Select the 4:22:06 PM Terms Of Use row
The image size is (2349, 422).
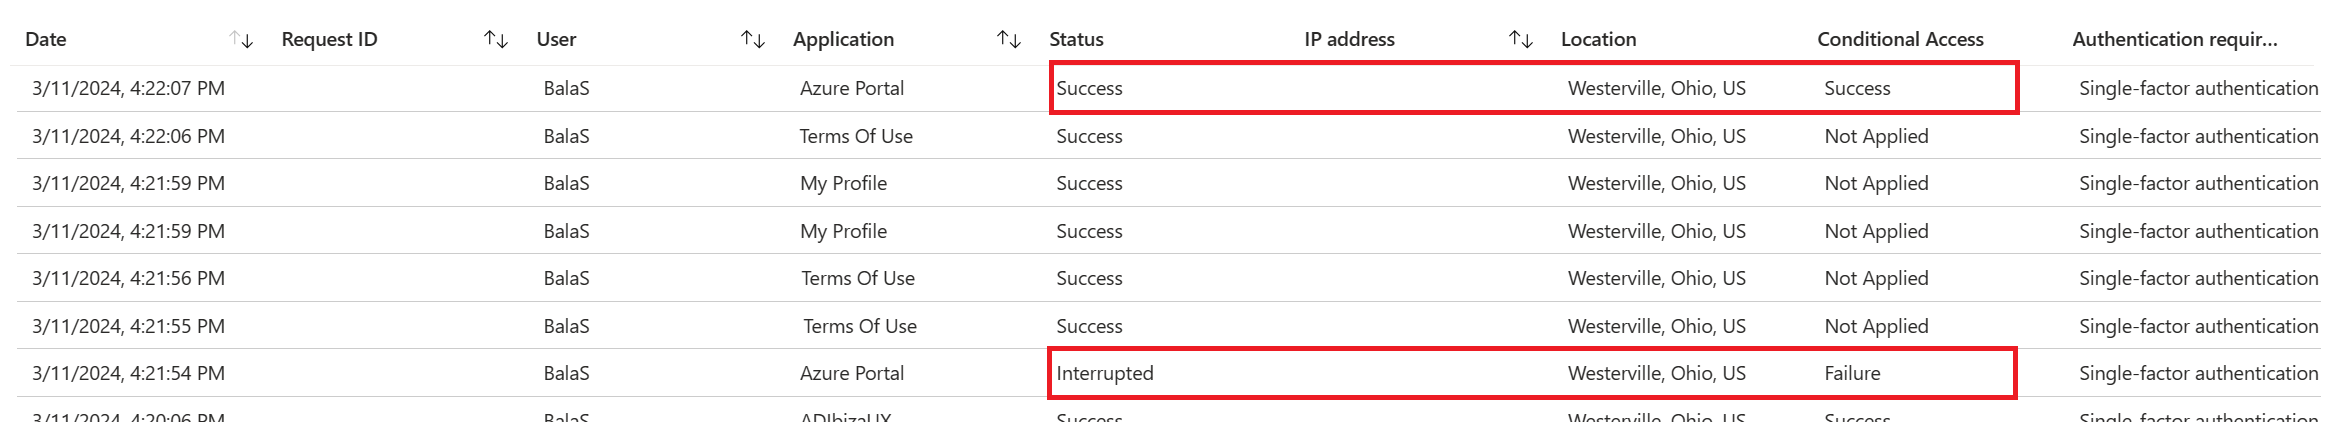[x=128, y=136]
